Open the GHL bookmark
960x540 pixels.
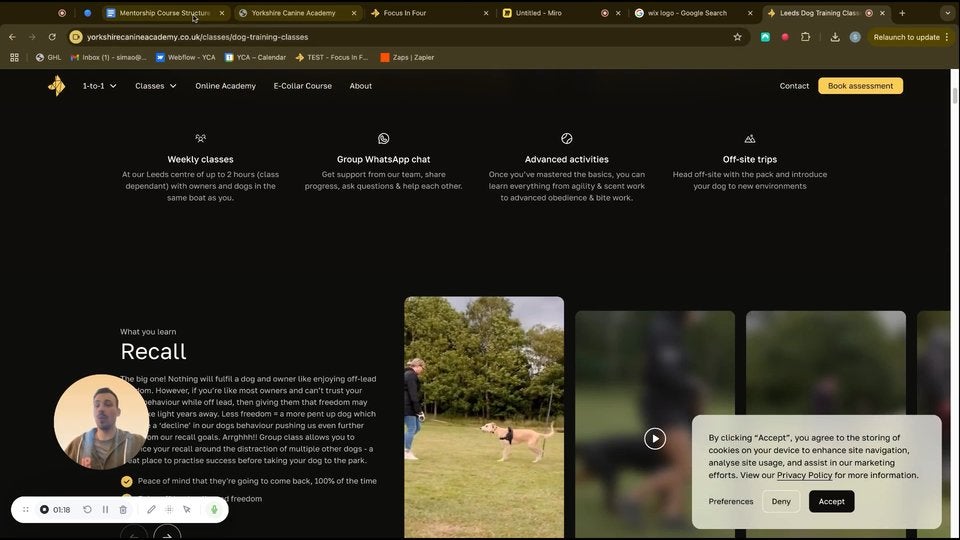click(48, 57)
